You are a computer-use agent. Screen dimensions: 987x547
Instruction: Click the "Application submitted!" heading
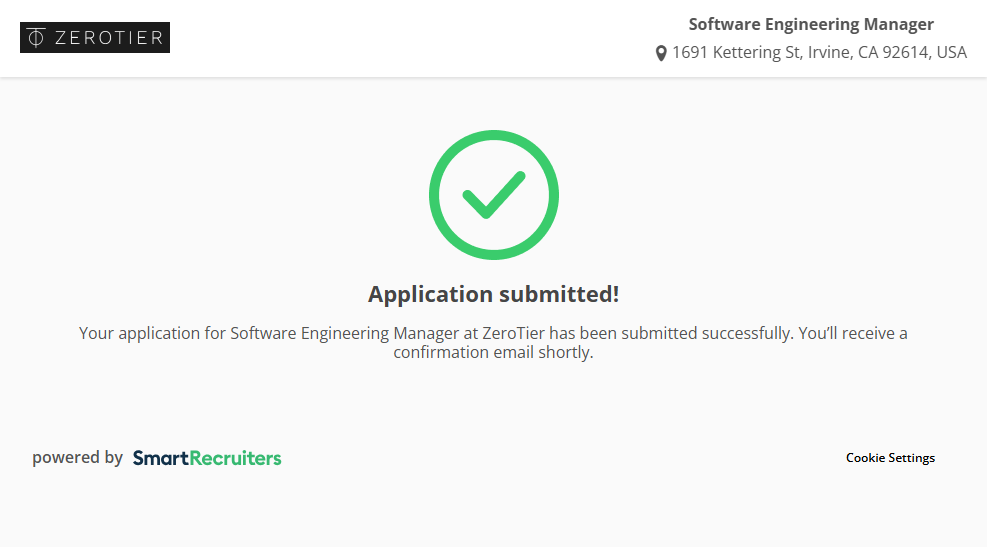coord(494,294)
